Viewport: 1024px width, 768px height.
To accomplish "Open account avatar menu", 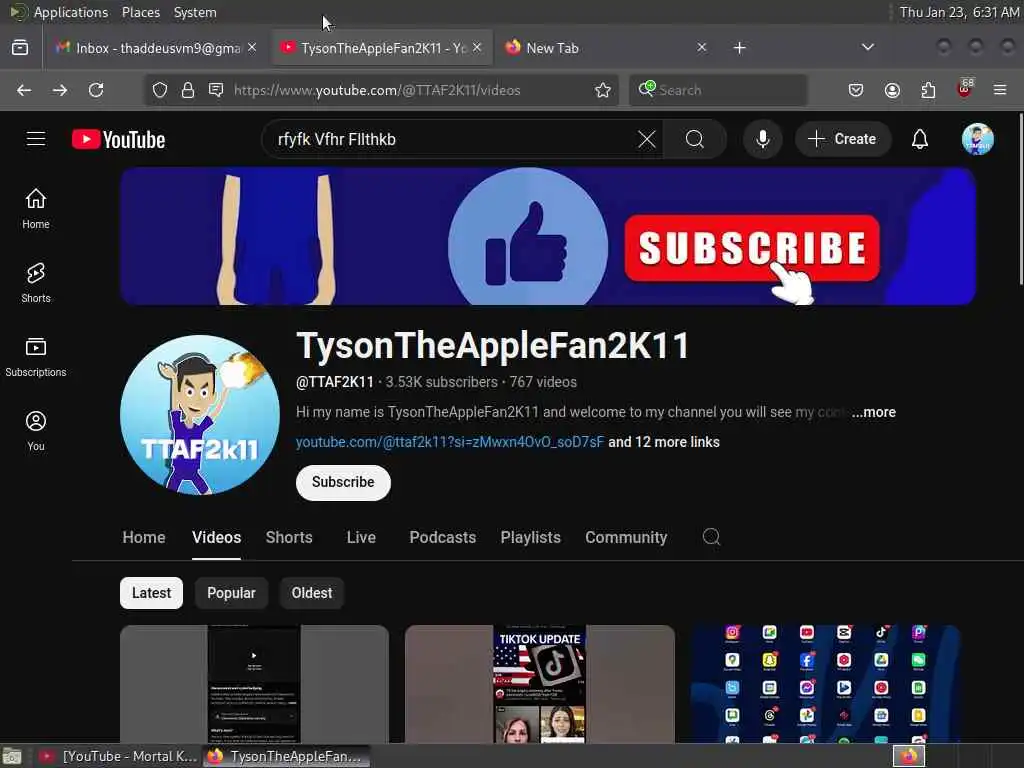I will tap(977, 139).
